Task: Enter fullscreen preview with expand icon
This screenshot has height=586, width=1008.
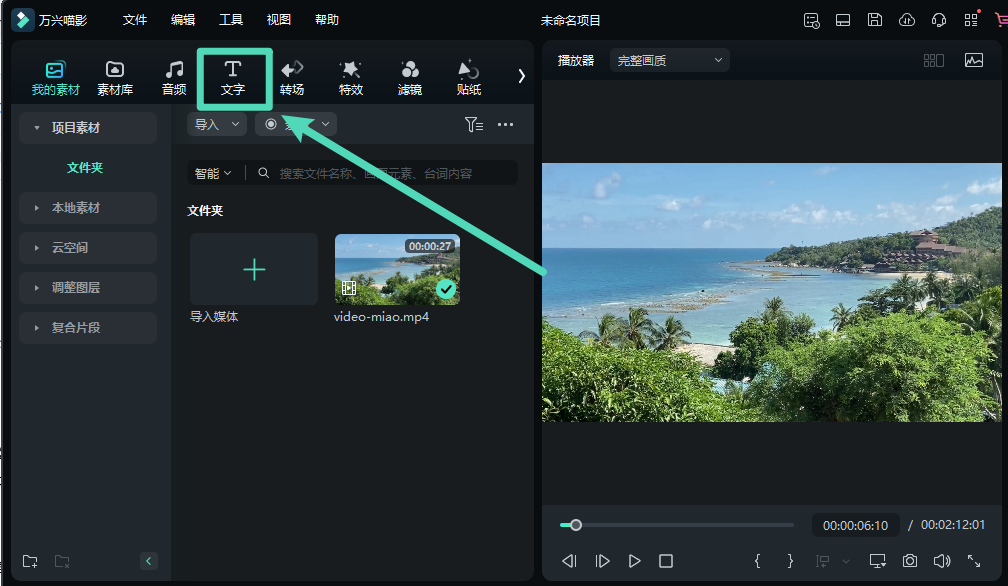Action: point(974,561)
